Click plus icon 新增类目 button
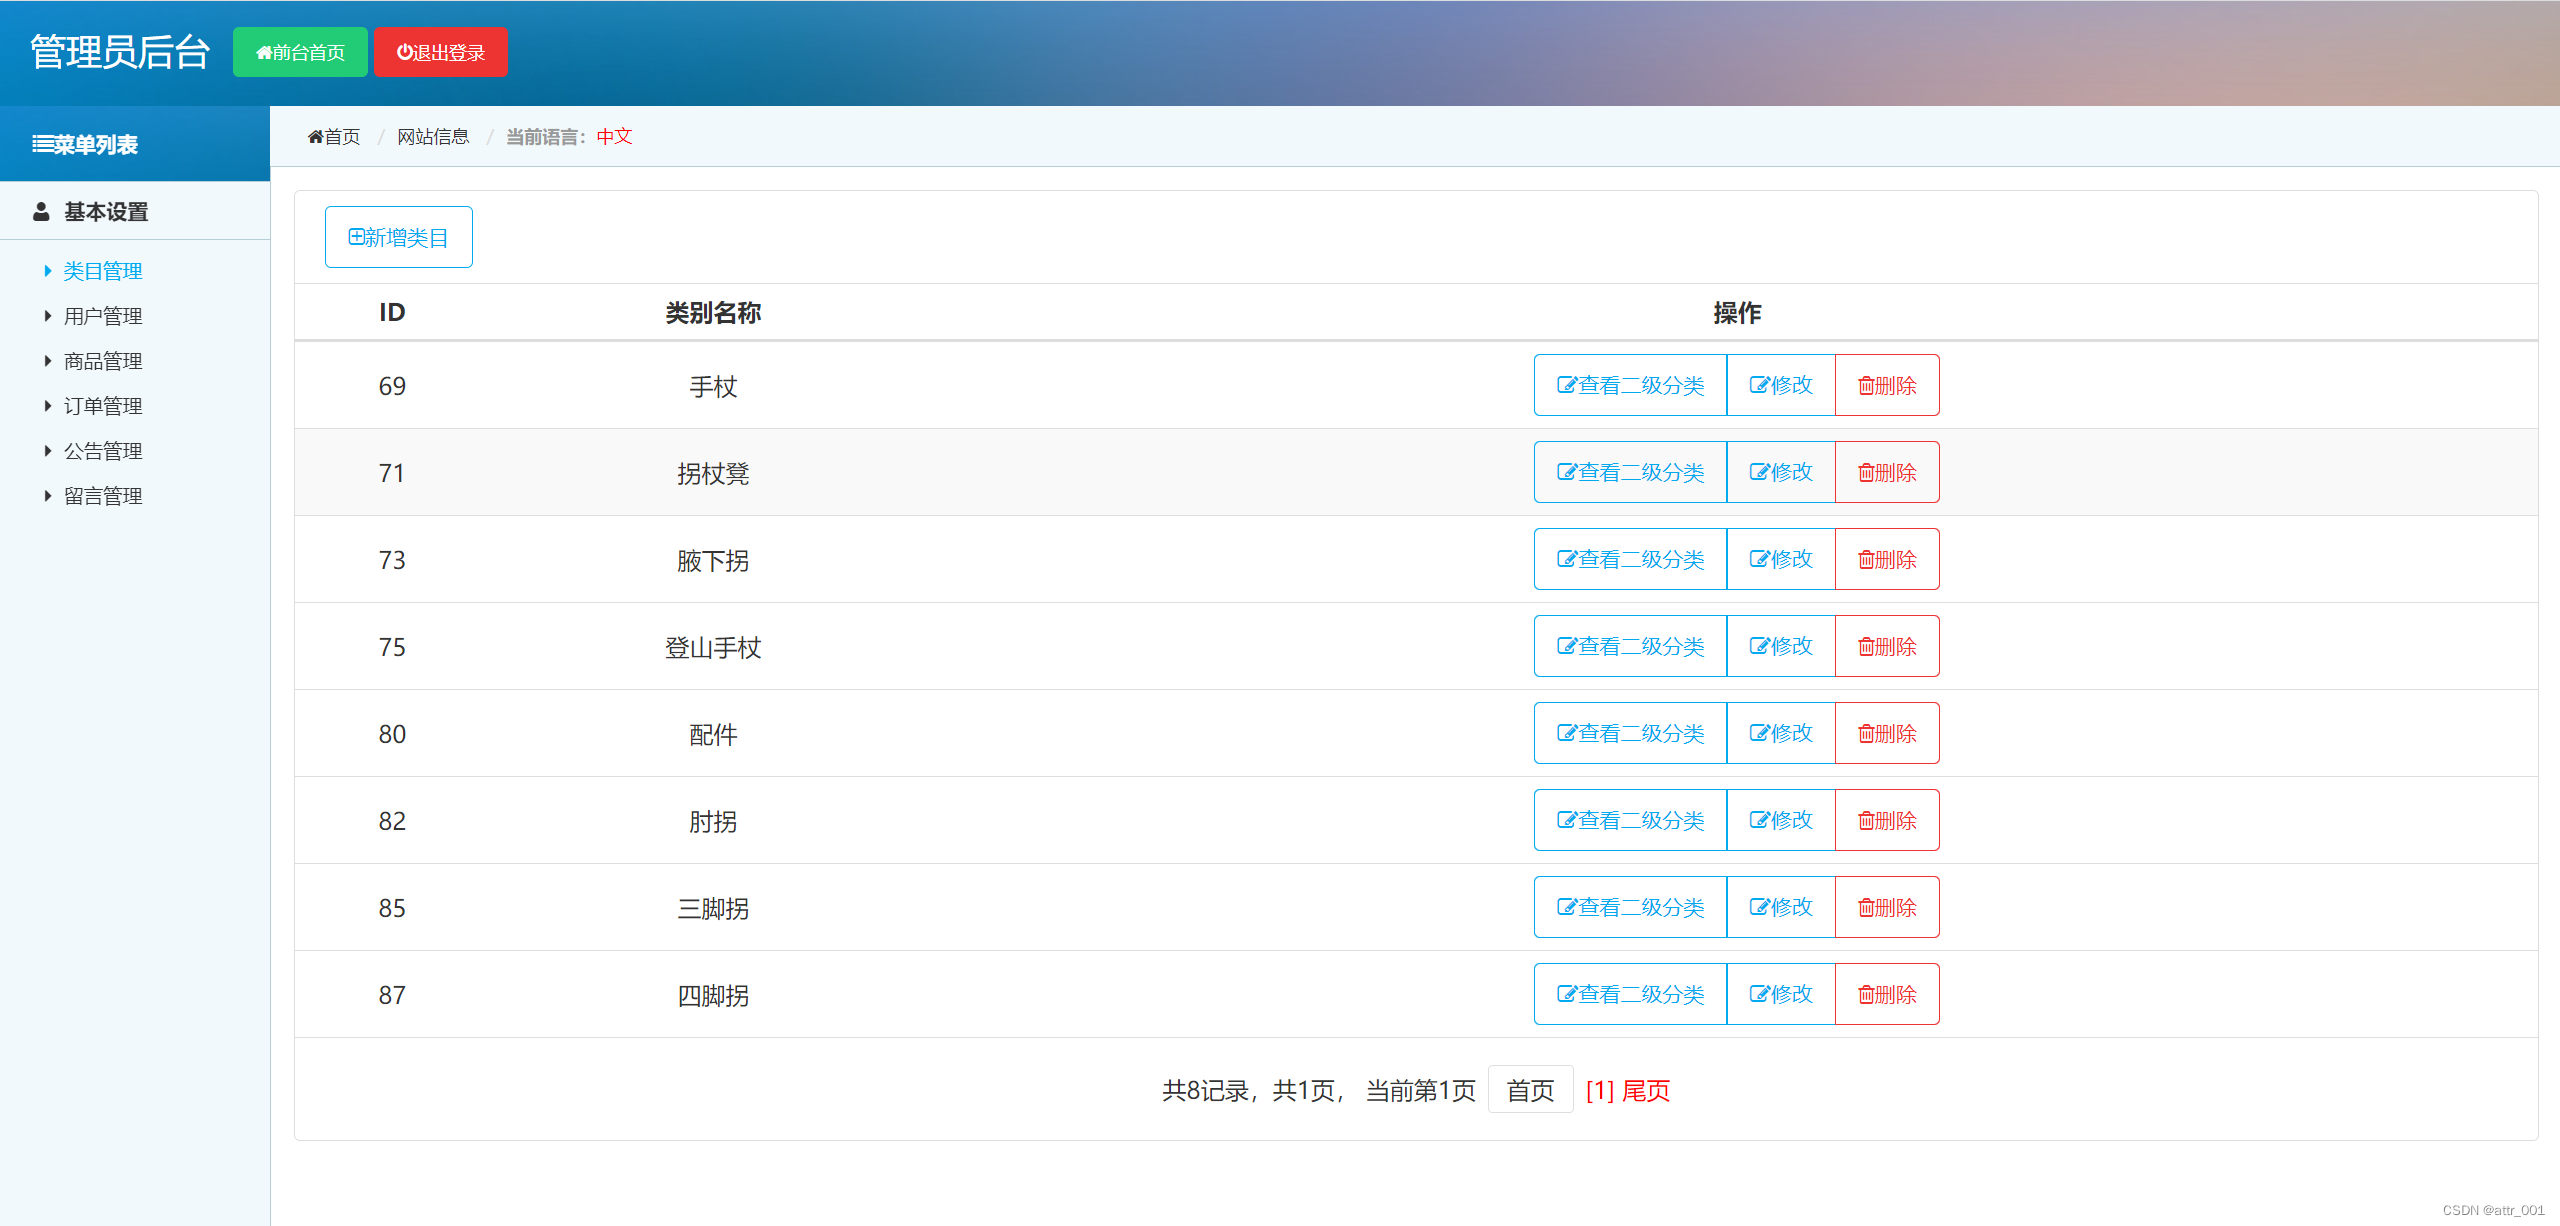2560x1226 pixels. pos(398,237)
